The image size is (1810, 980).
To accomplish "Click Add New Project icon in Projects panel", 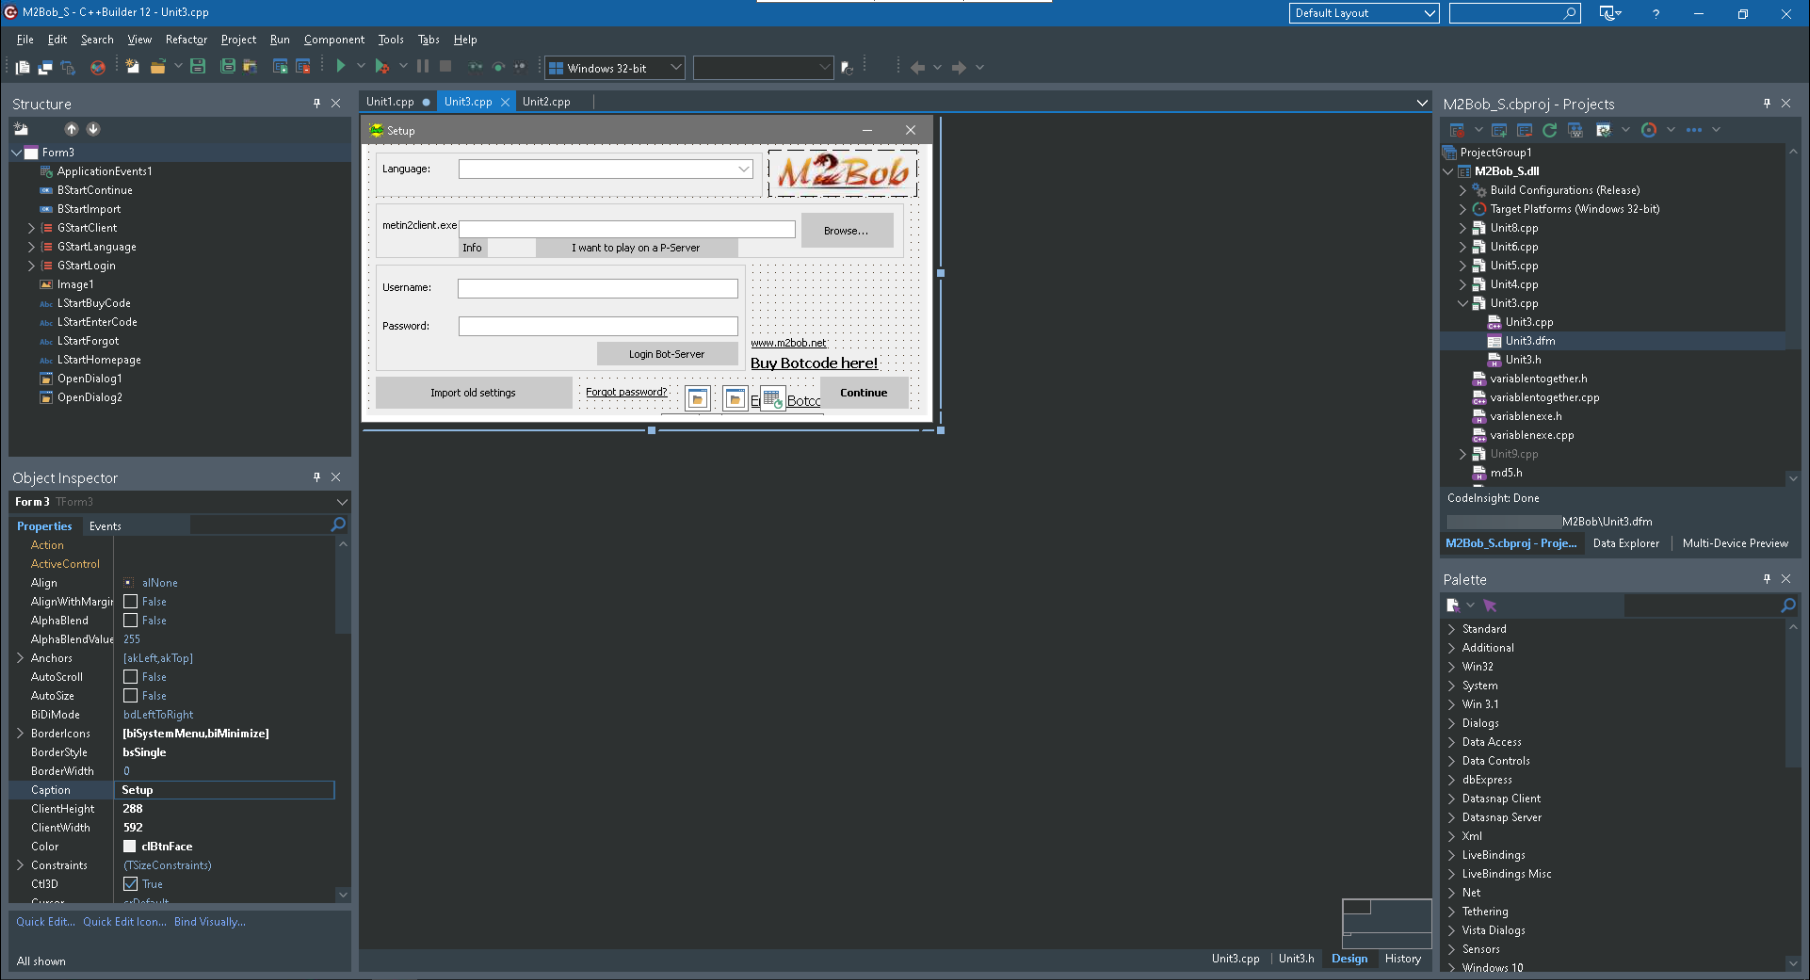I will 1499,130.
